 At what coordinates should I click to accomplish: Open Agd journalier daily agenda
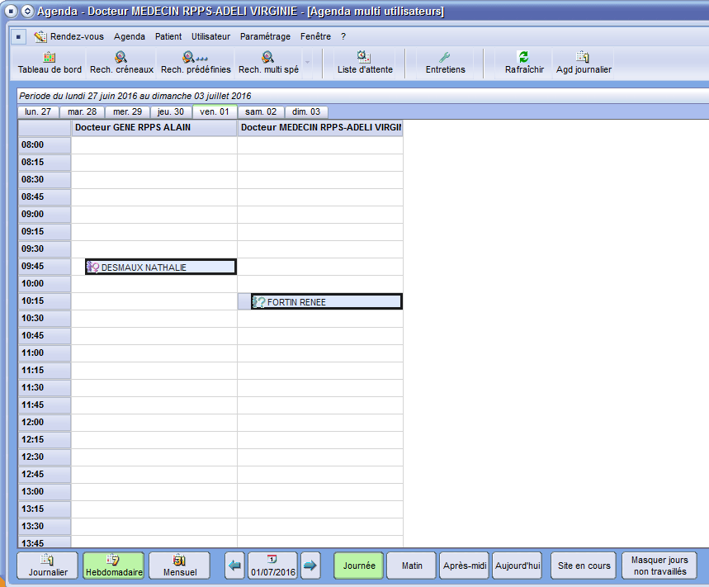pyautogui.click(x=583, y=63)
